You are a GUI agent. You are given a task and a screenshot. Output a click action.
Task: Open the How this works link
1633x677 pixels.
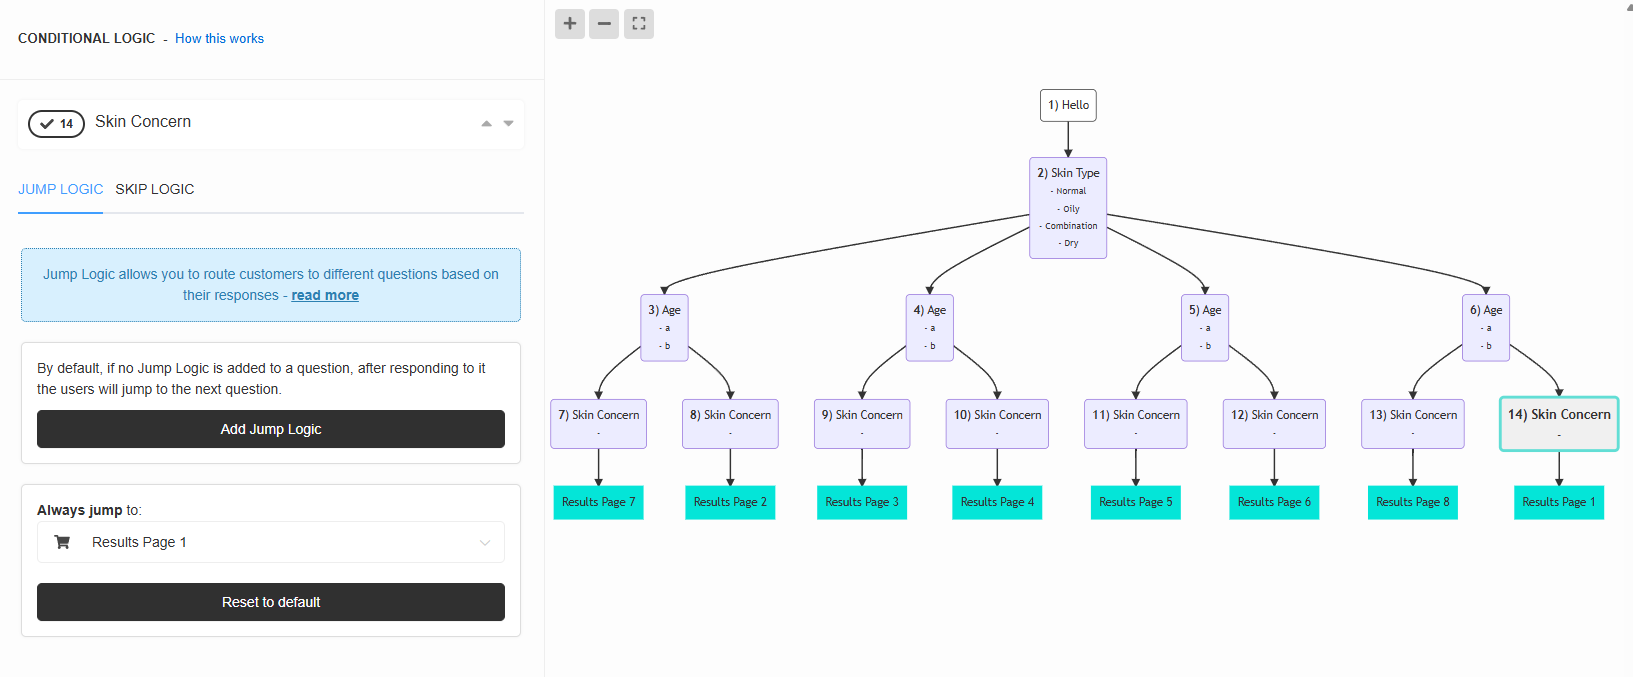[219, 38]
